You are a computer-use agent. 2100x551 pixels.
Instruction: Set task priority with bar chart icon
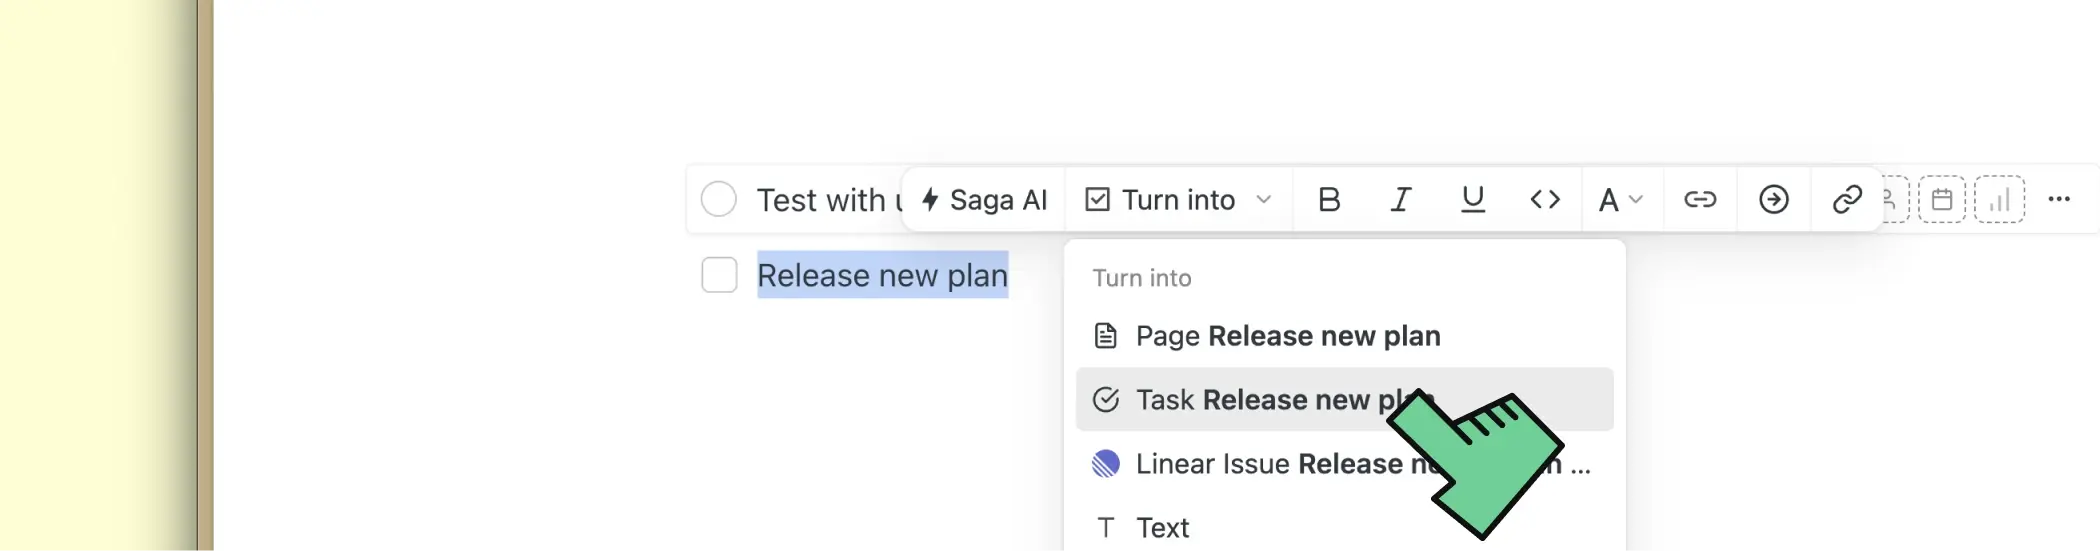coord(2000,200)
